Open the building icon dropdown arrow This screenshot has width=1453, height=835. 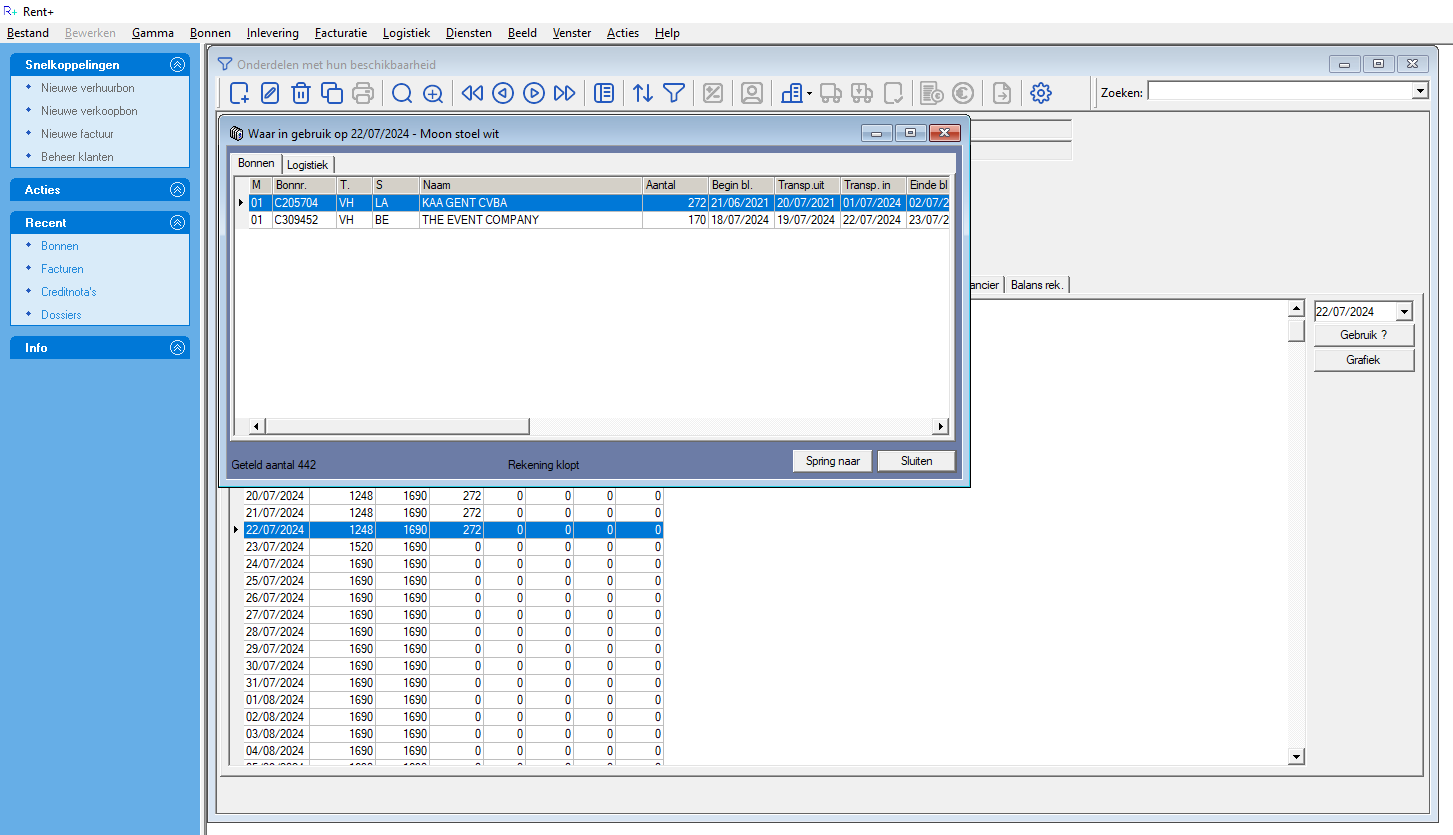click(809, 94)
